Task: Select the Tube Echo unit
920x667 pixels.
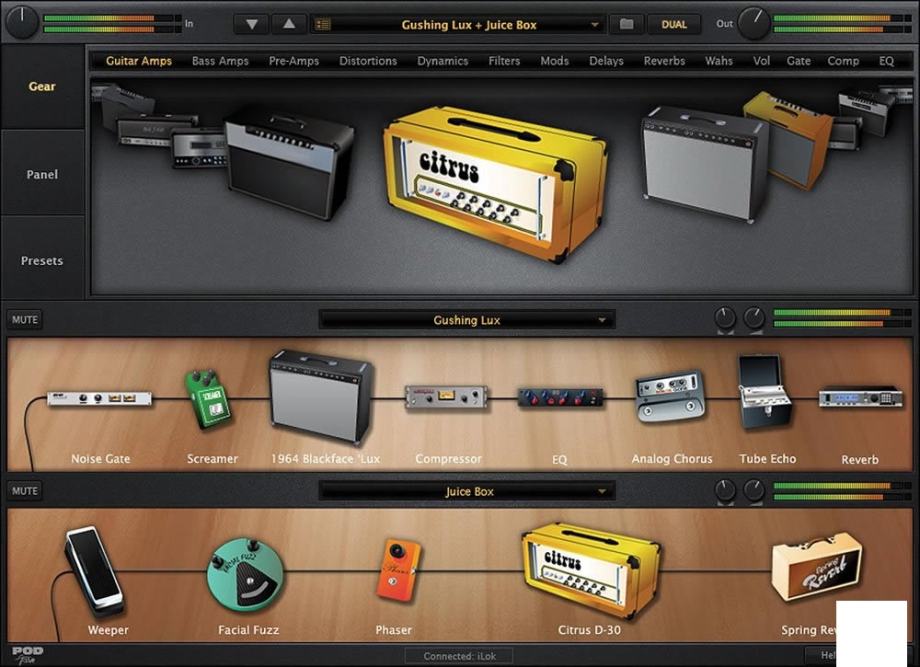Action: tap(765, 391)
